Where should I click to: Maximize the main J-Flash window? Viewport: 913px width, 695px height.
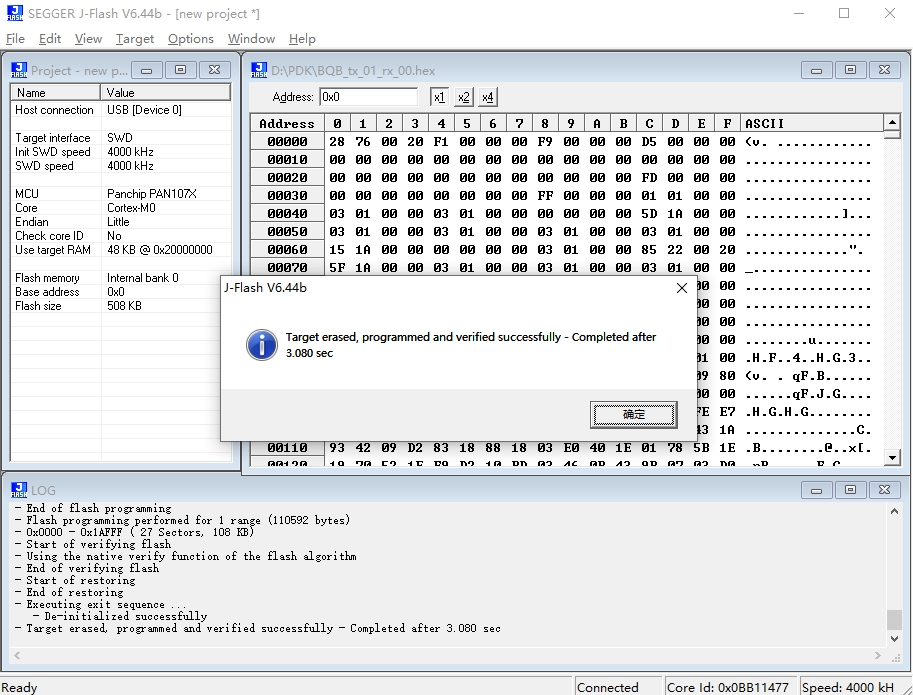pos(844,13)
